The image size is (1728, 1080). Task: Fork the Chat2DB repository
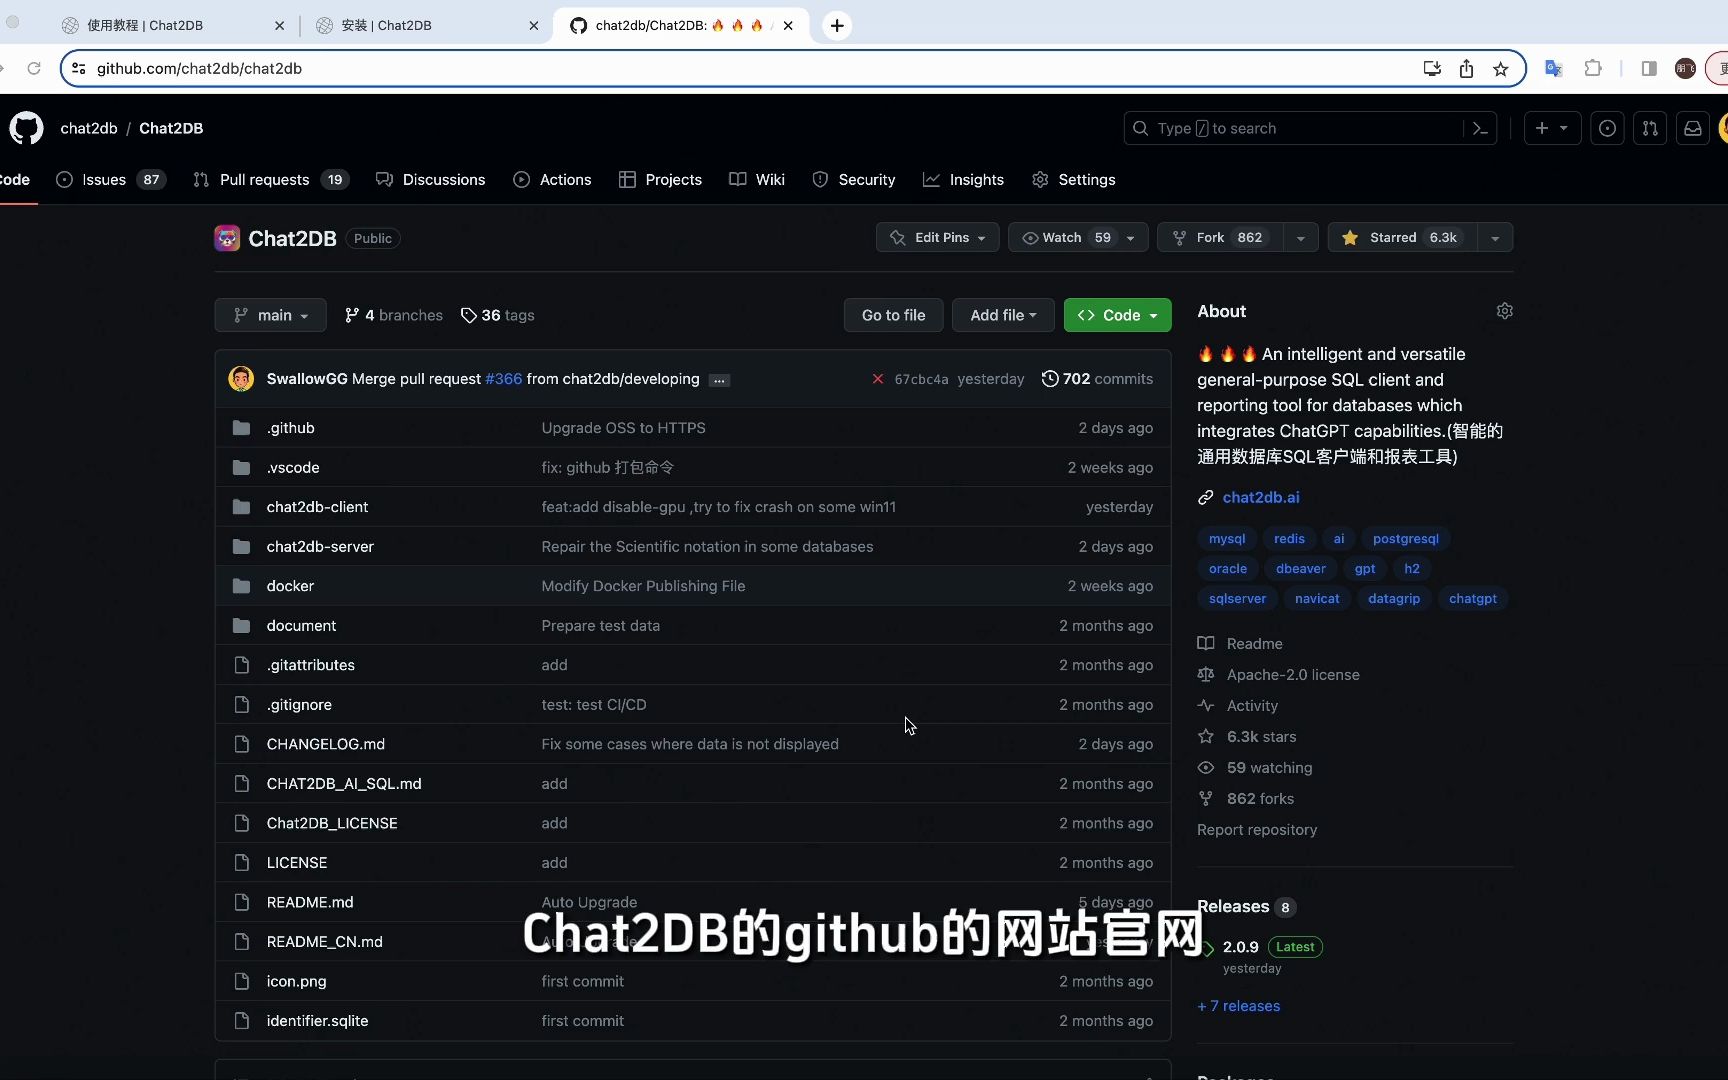click(1220, 238)
